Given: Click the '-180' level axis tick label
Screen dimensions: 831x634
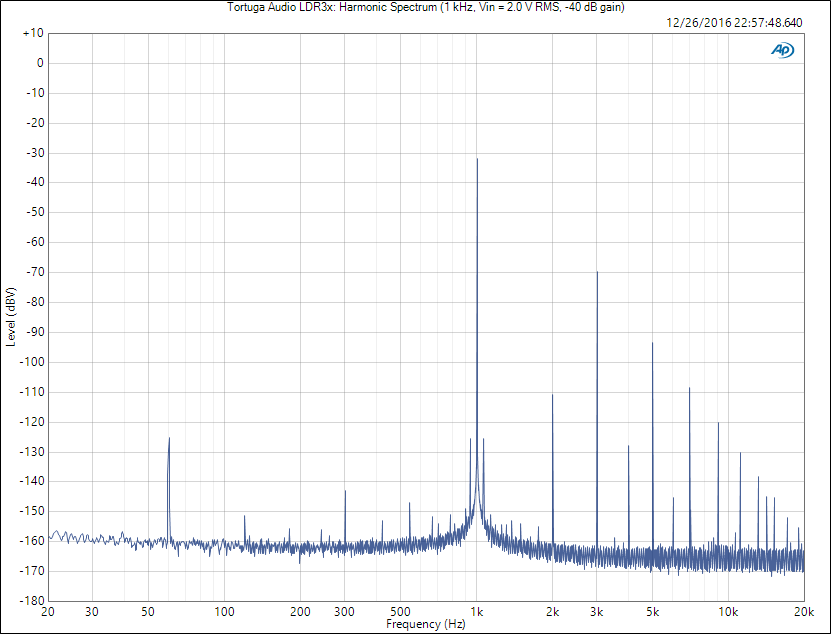Looking at the screenshot, I should (x=32, y=601).
